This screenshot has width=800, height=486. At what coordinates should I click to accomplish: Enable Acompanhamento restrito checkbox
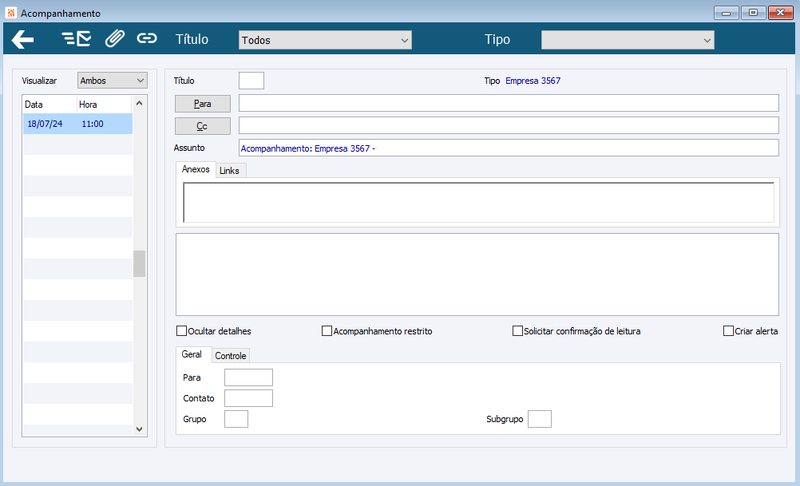click(327, 331)
